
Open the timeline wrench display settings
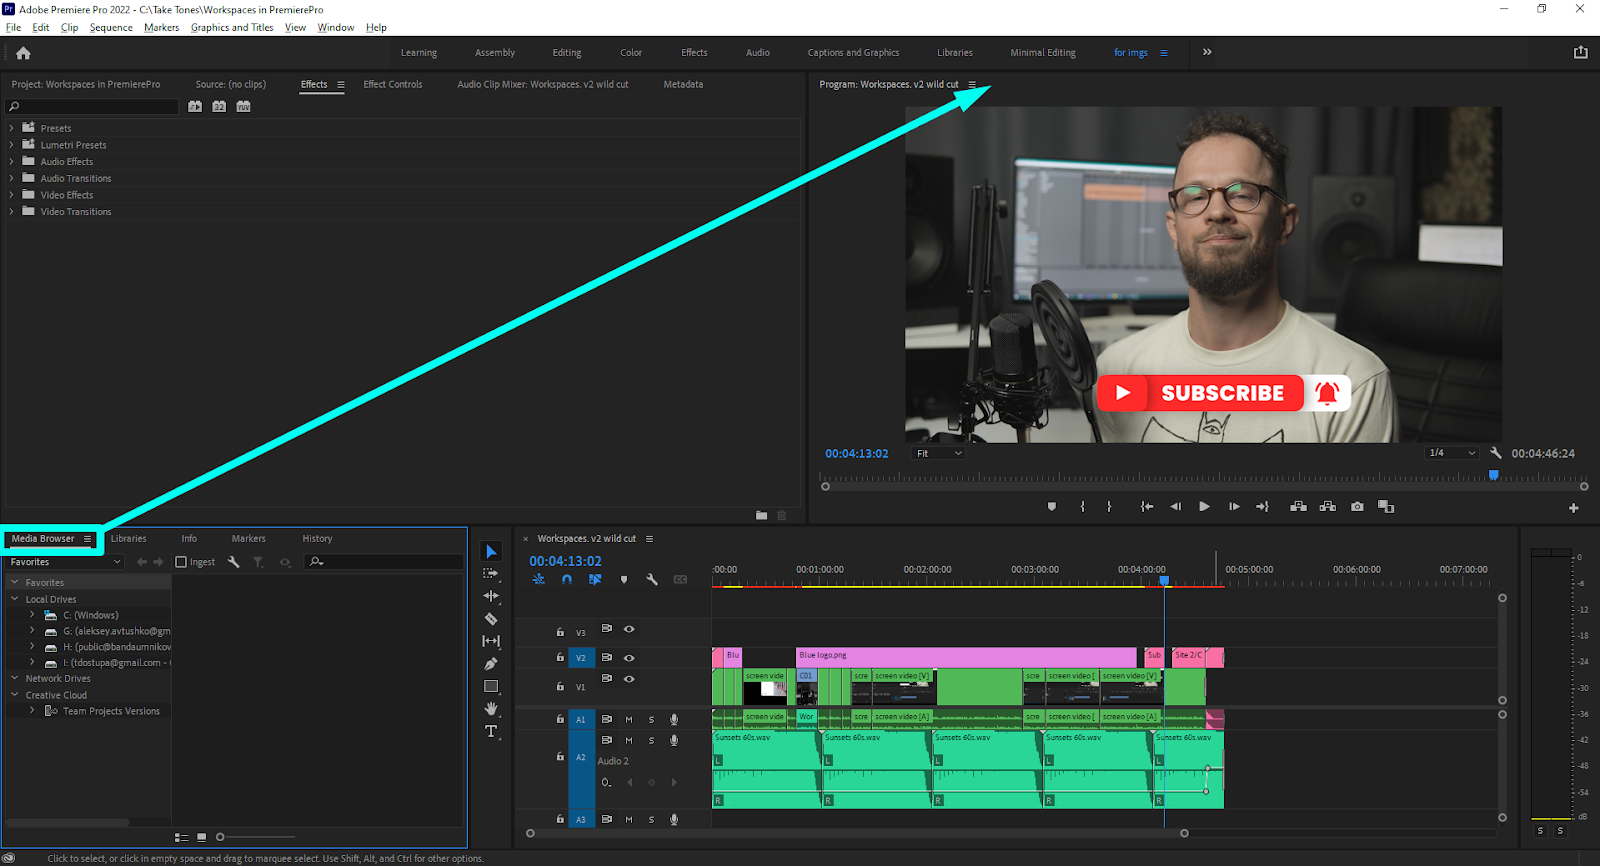tap(652, 580)
